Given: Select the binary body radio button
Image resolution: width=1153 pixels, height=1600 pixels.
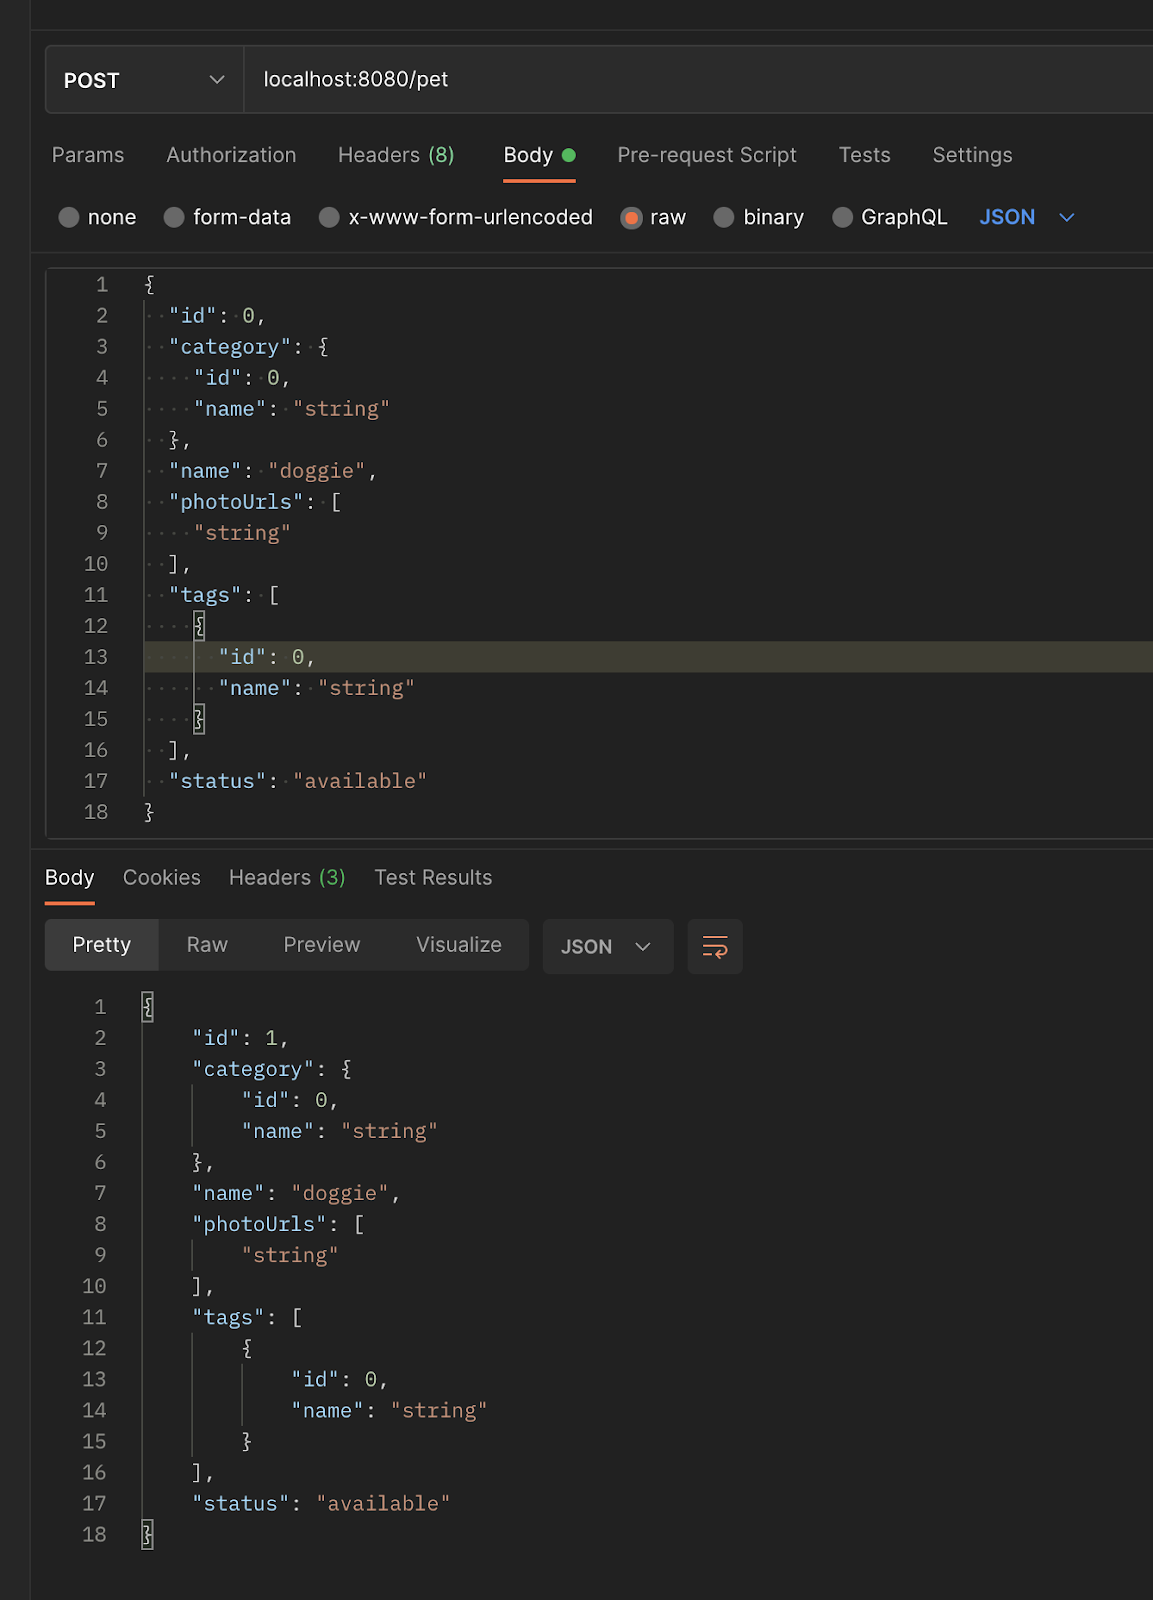Looking at the screenshot, I should point(724,217).
